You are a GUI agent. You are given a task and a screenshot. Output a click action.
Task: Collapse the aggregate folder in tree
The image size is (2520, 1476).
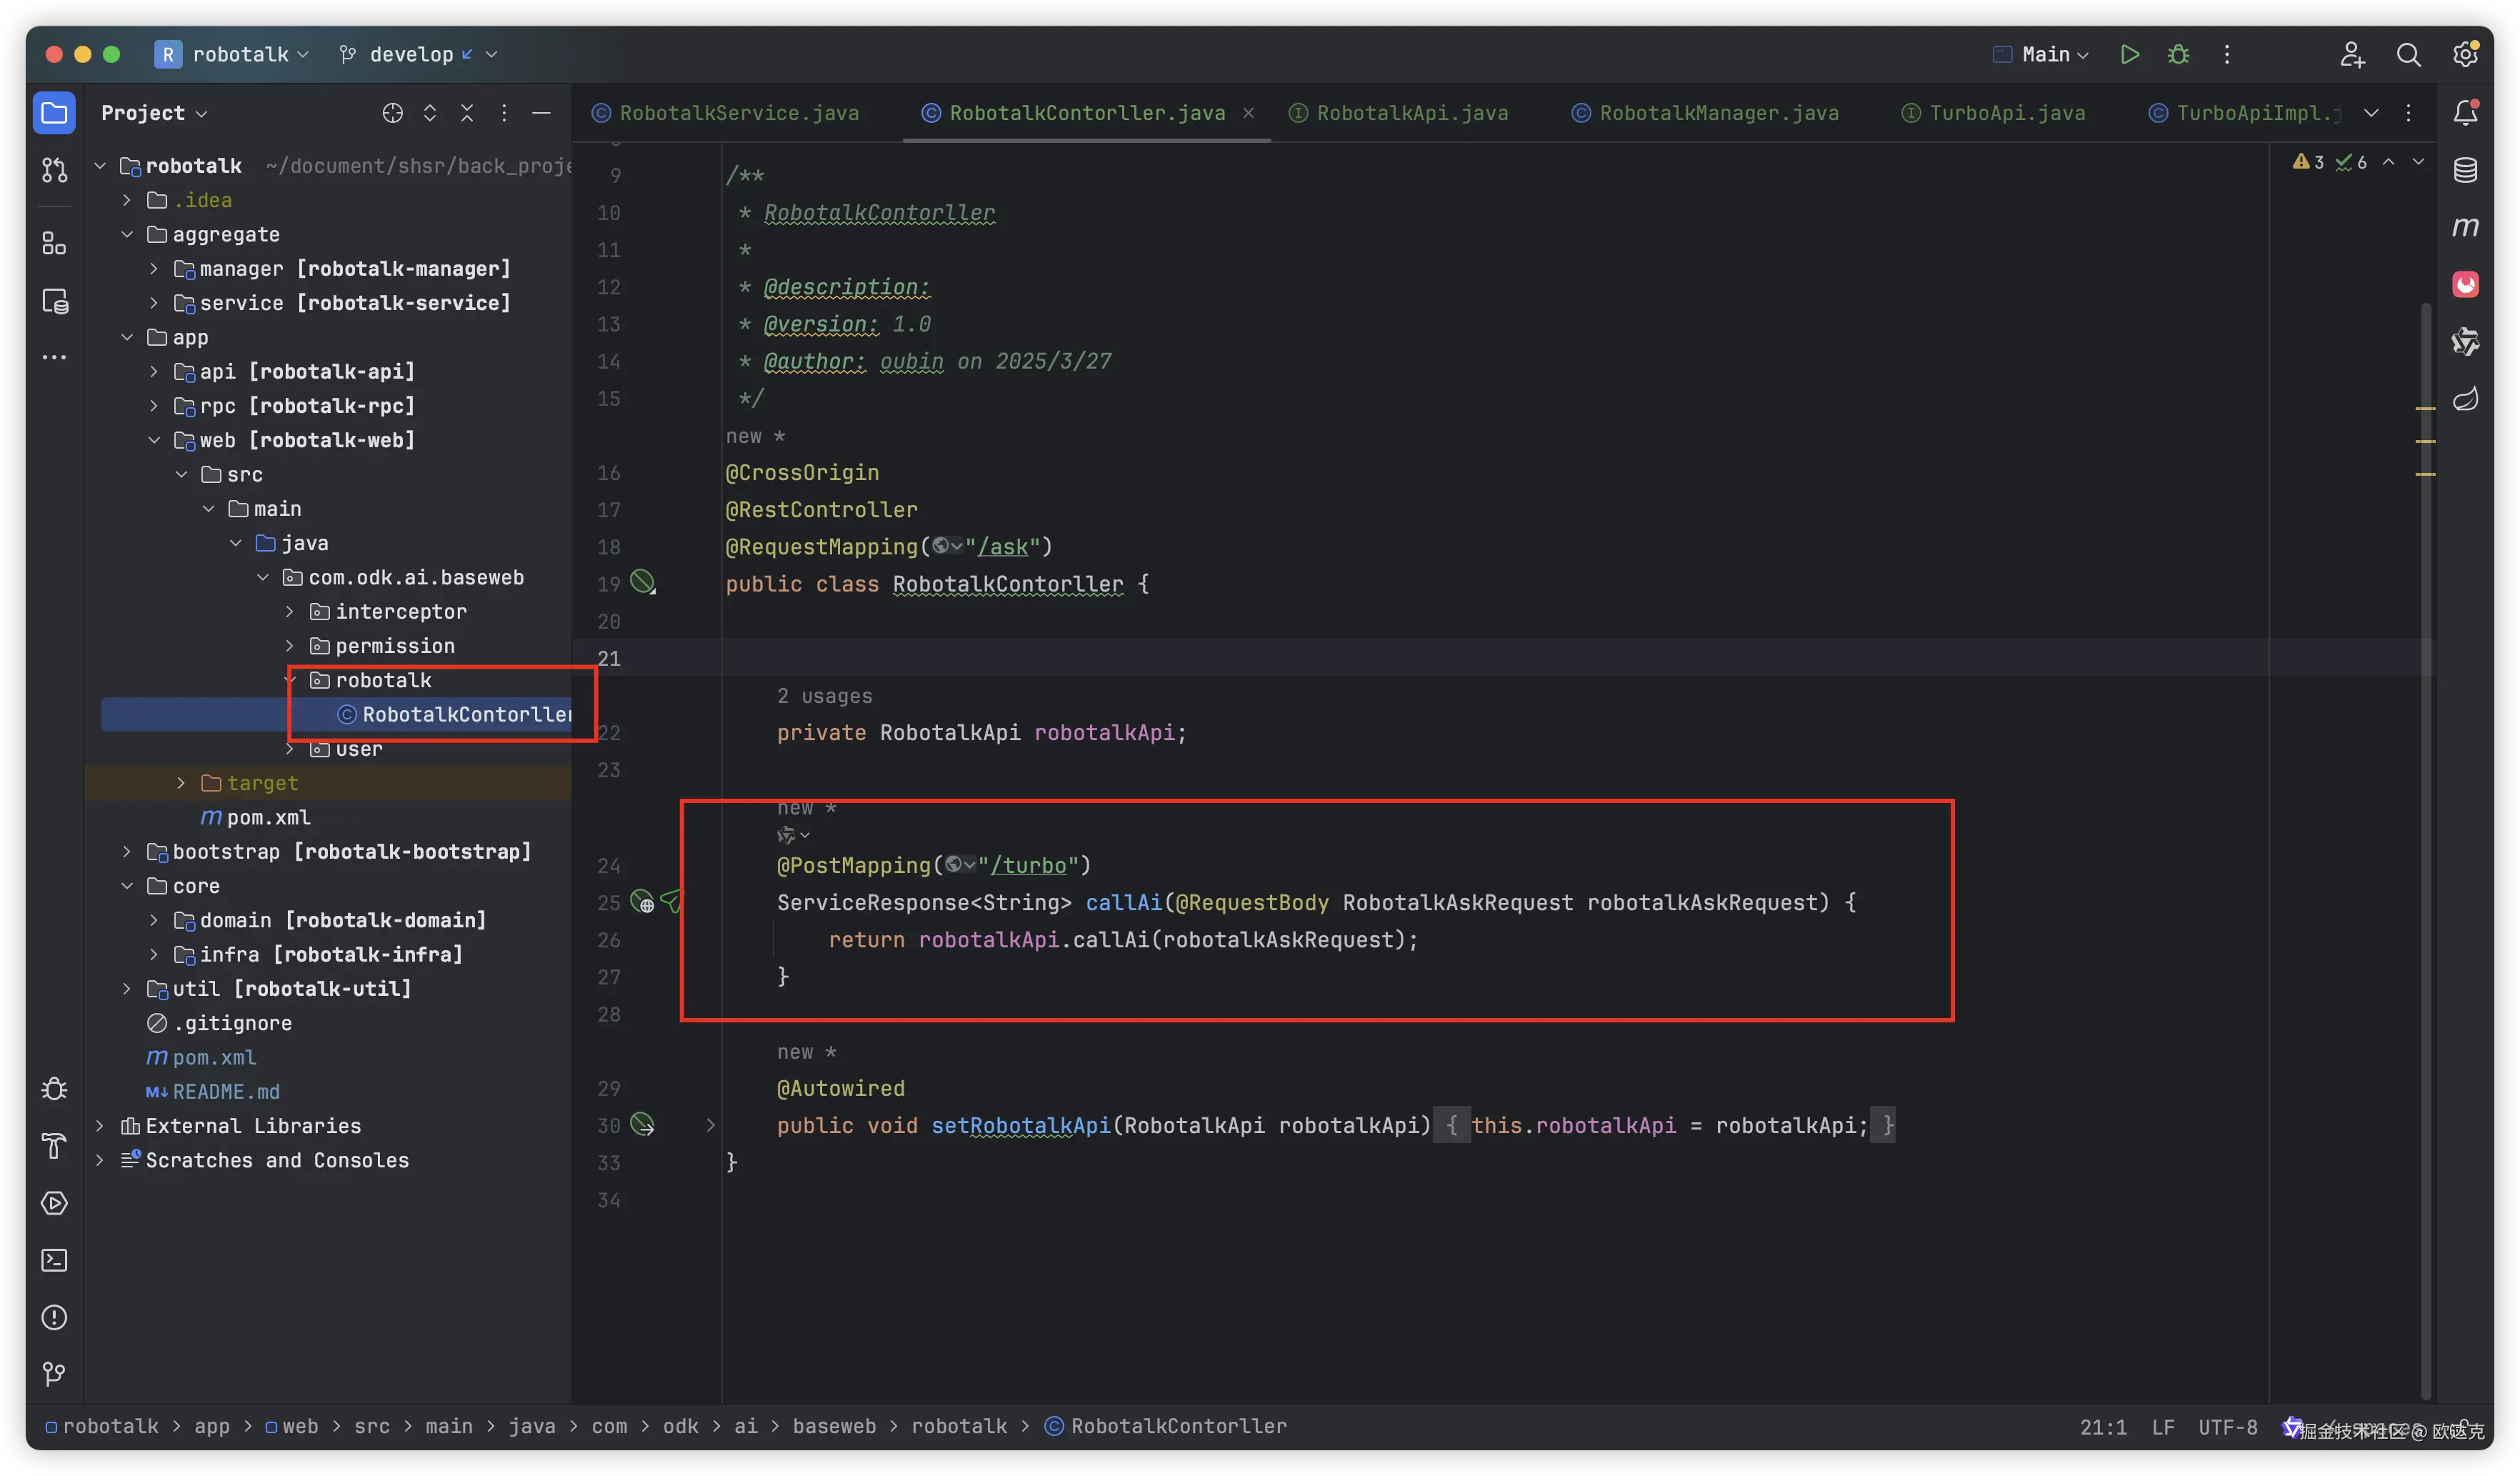click(127, 234)
